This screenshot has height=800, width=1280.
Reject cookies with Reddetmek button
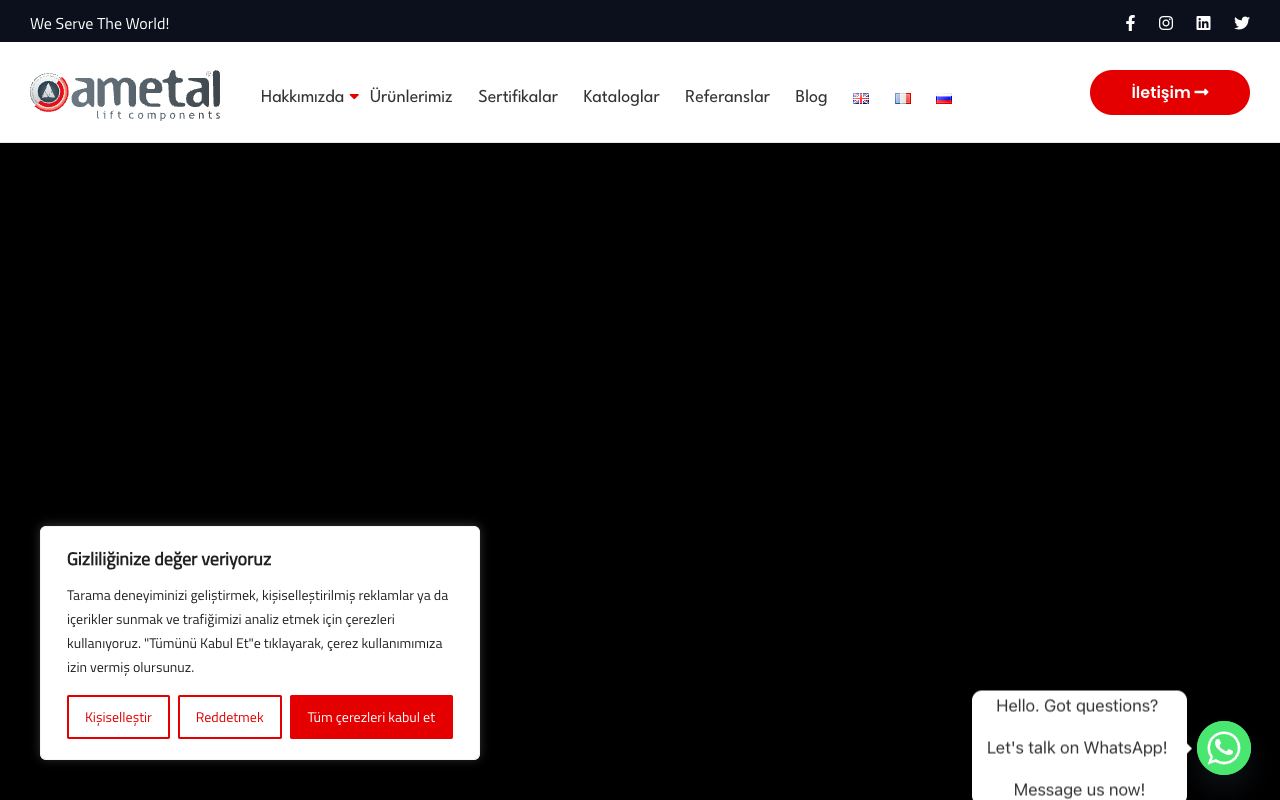click(x=230, y=717)
